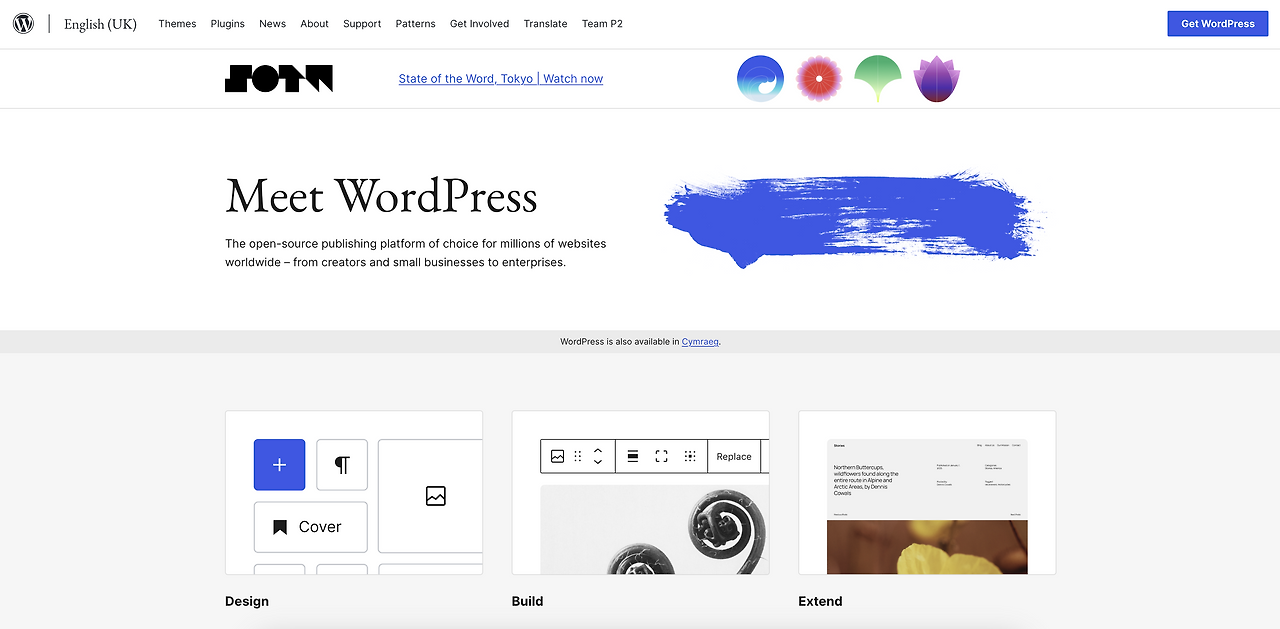
Task: Follow the Cymraeg language link
Action: click(700, 342)
